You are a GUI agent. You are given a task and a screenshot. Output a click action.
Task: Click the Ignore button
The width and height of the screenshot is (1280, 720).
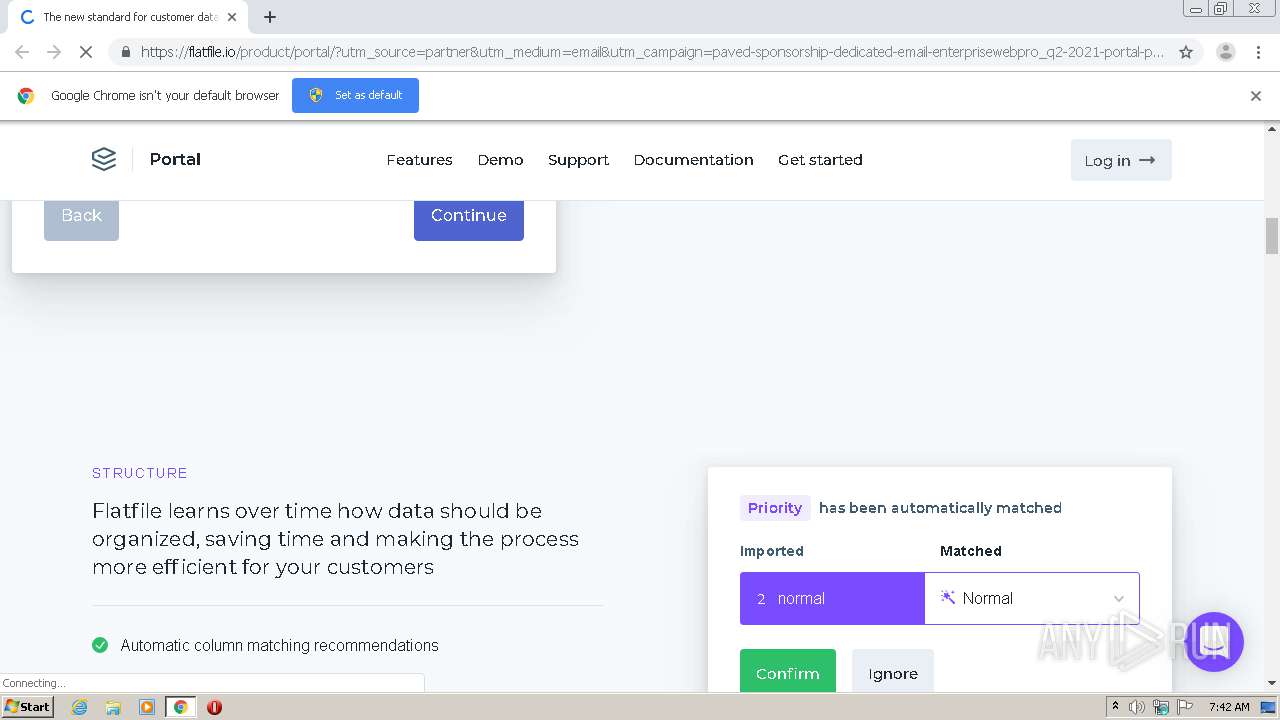point(893,671)
